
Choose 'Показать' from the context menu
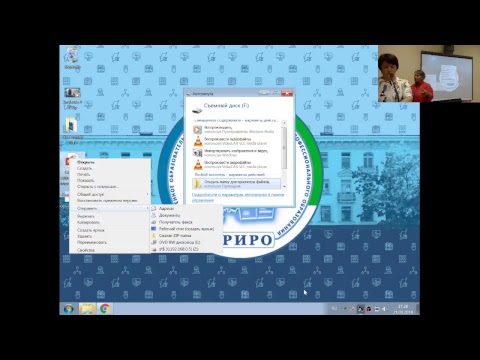pyautogui.click(x=110, y=180)
